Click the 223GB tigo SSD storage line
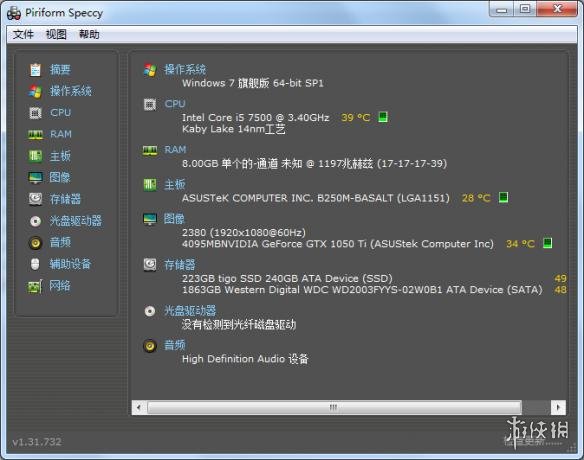Screen dimensions: 584x460 pyautogui.click(x=287, y=279)
